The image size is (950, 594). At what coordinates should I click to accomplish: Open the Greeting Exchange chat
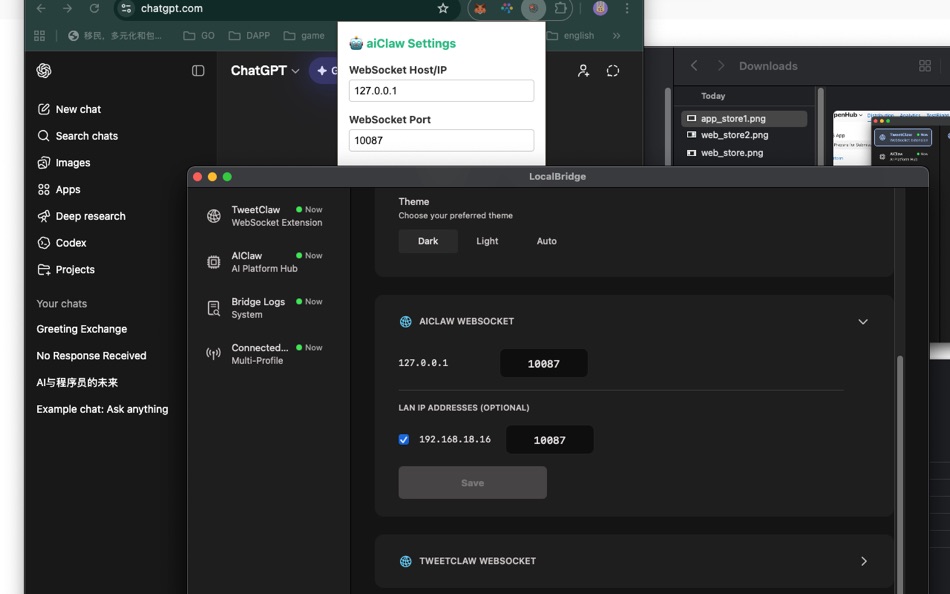point(82,329)
